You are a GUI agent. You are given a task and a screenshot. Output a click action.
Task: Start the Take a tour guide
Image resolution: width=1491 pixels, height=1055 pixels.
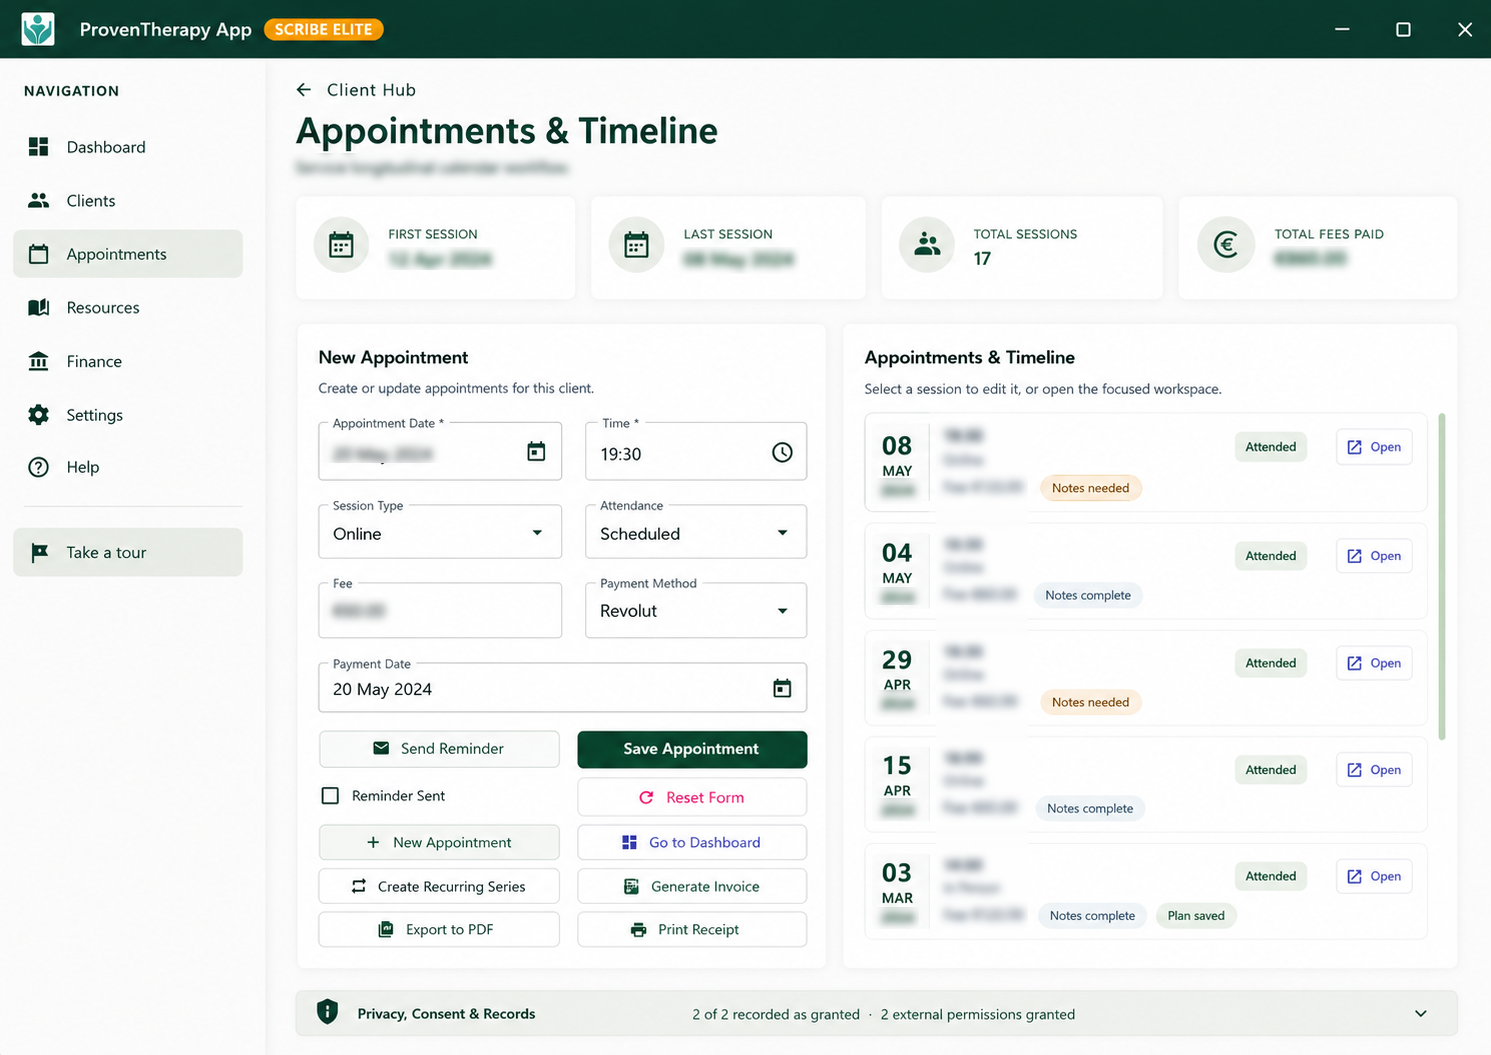pyautogui.click(x=128, y=552)
